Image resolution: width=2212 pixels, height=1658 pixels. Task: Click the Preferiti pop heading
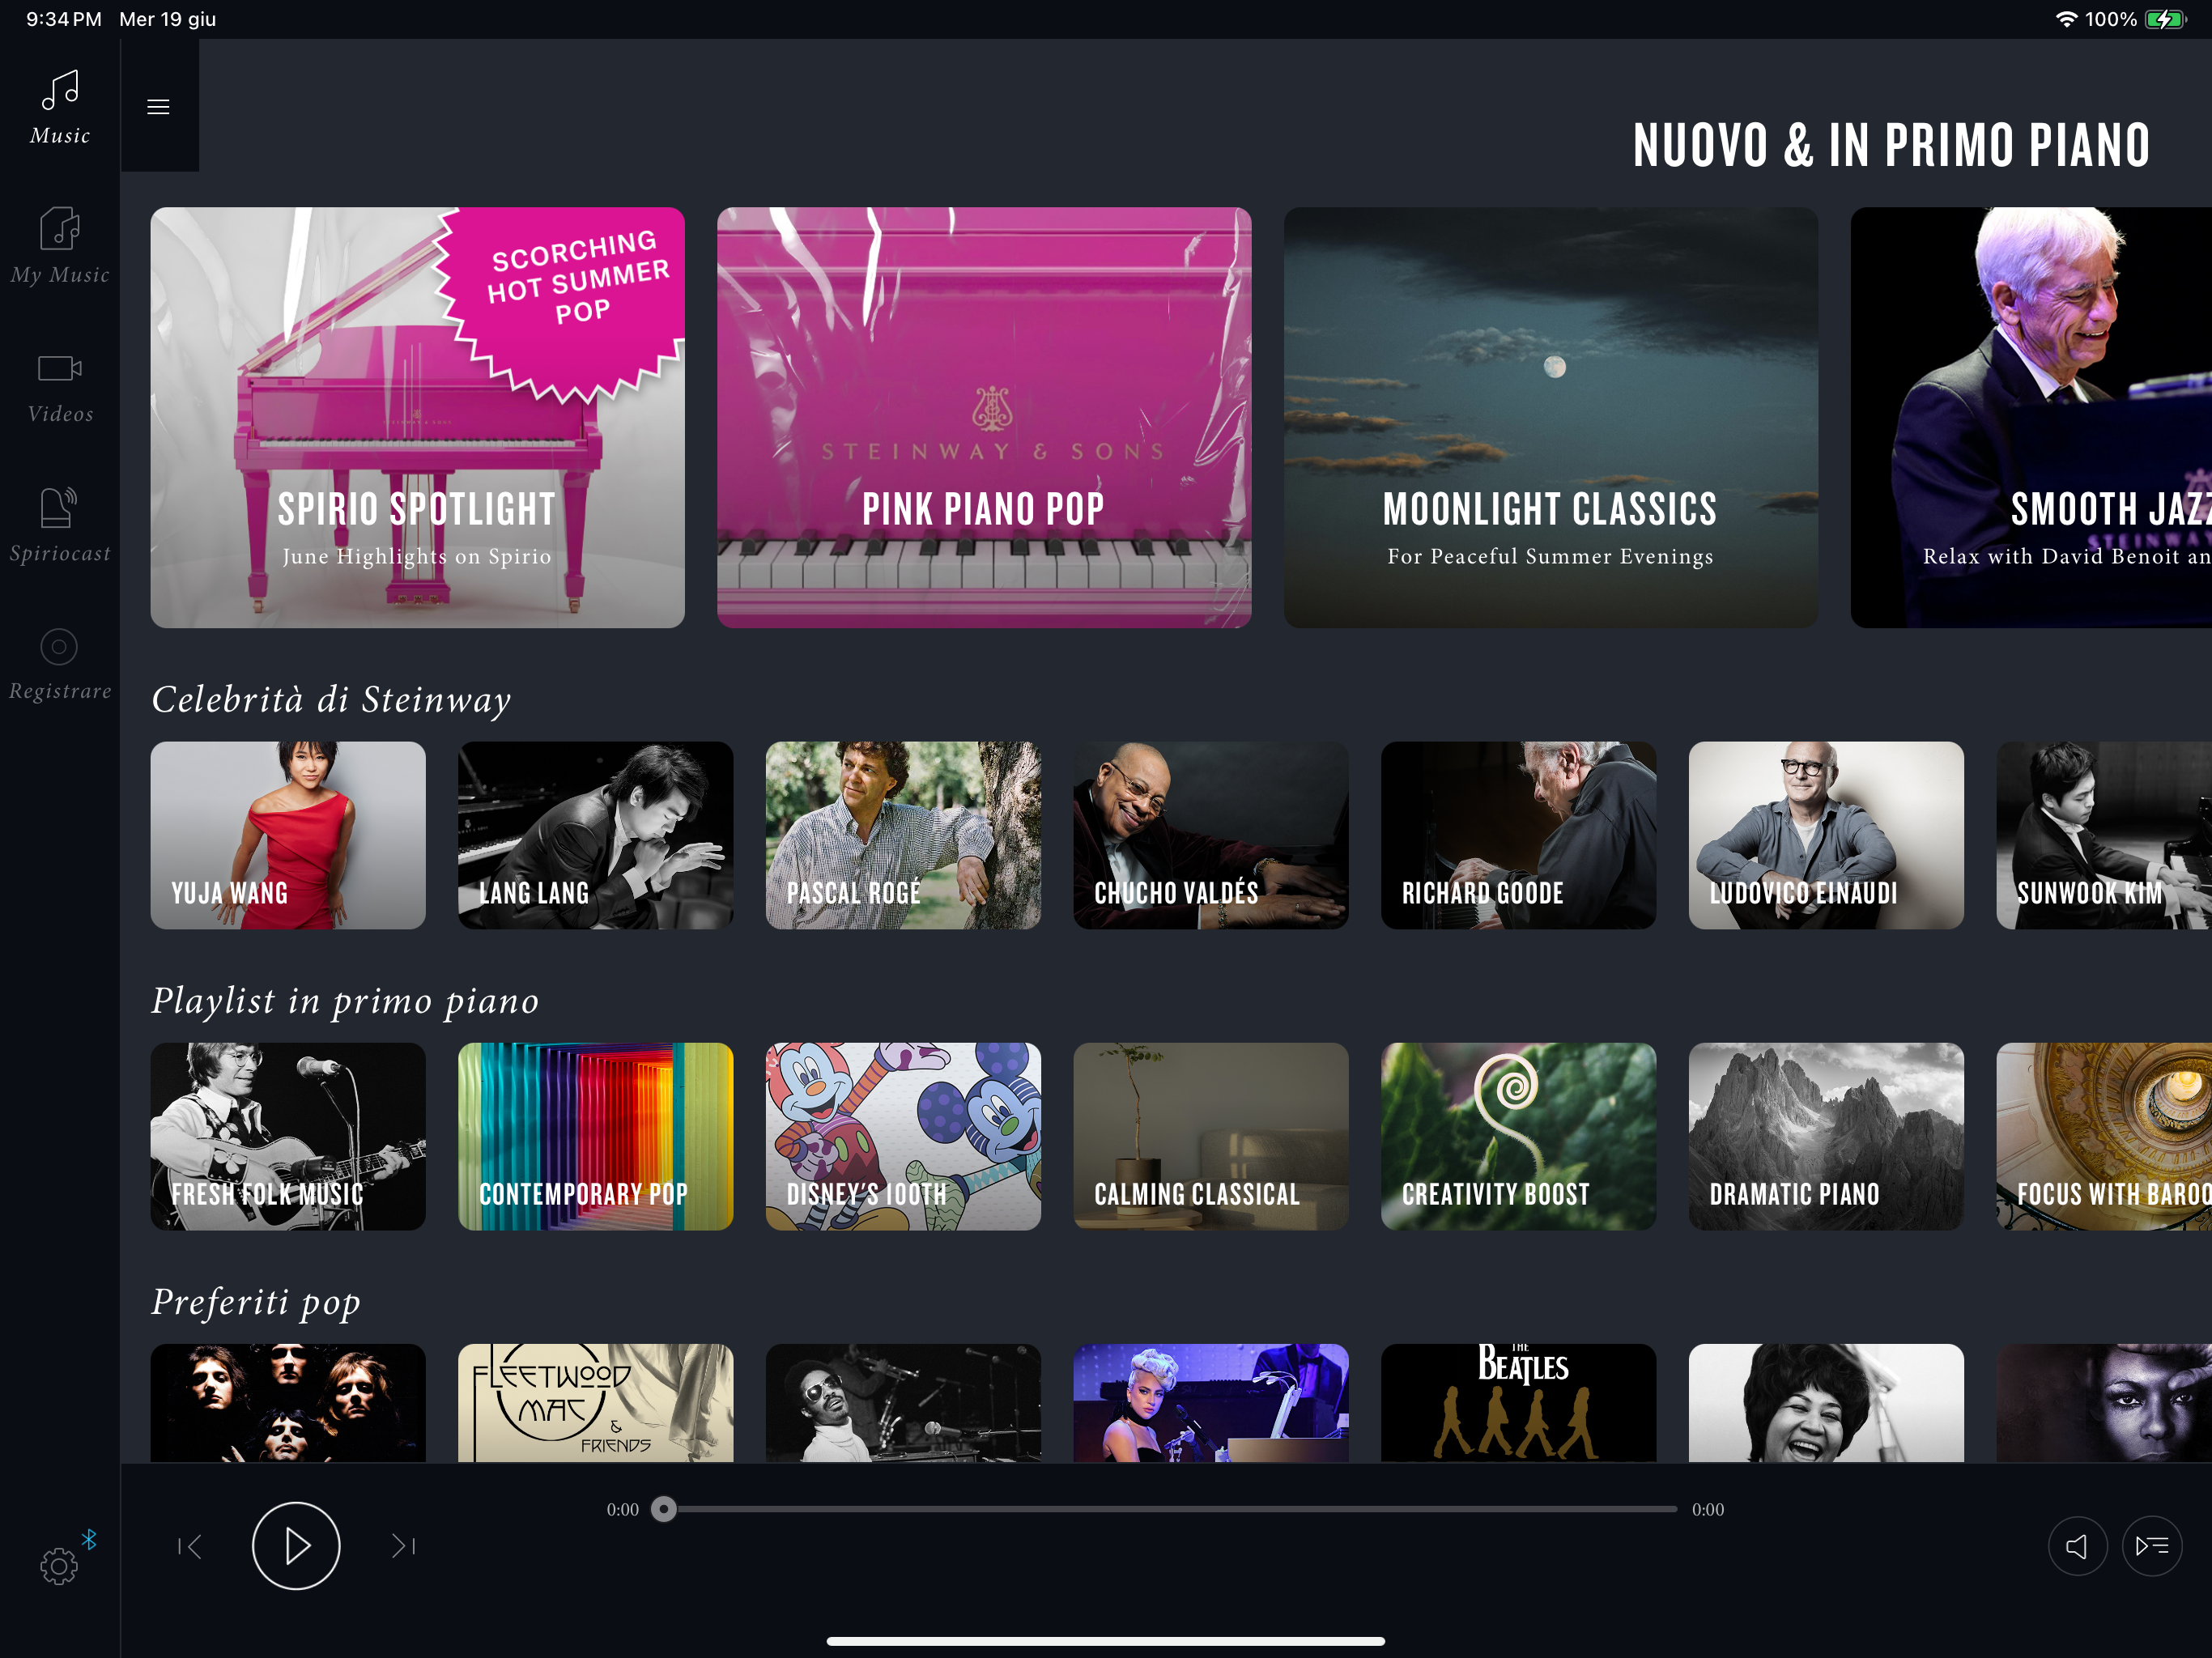coord(256,1302)
